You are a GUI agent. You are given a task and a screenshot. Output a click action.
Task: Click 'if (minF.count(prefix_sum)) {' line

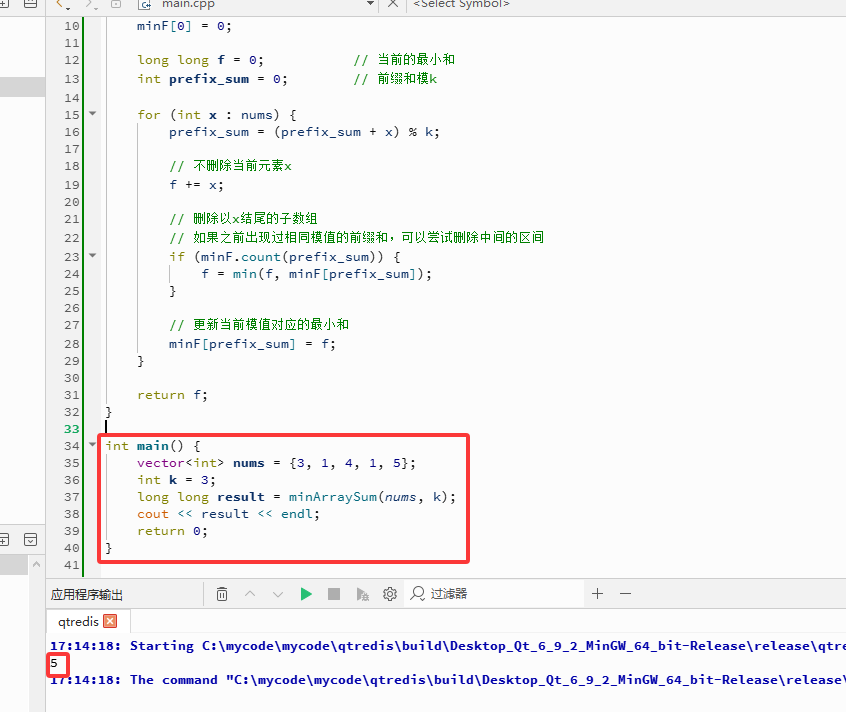(284, 257)
